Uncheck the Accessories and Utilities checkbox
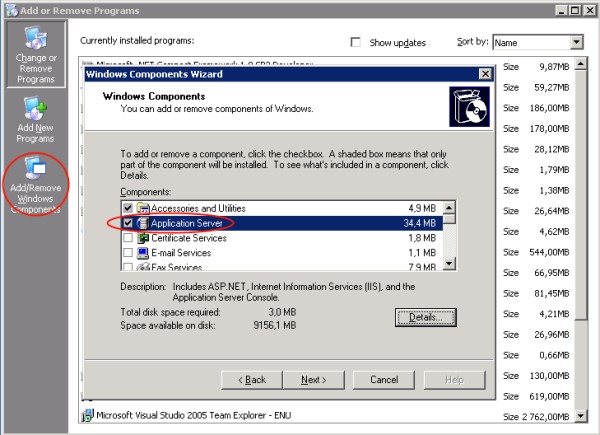This screenshot has height=435, width=600. click(x=128, y=208)
